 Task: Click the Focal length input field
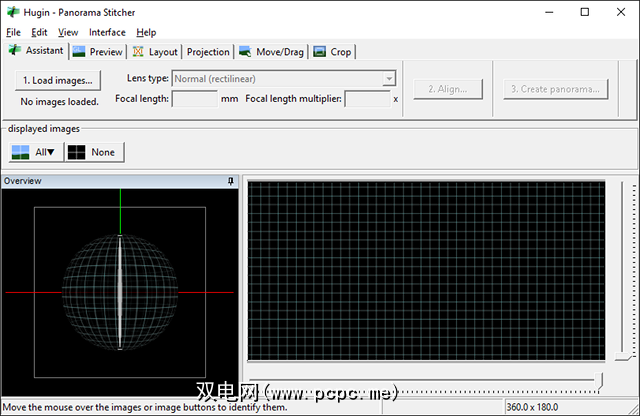coord(195,99)
